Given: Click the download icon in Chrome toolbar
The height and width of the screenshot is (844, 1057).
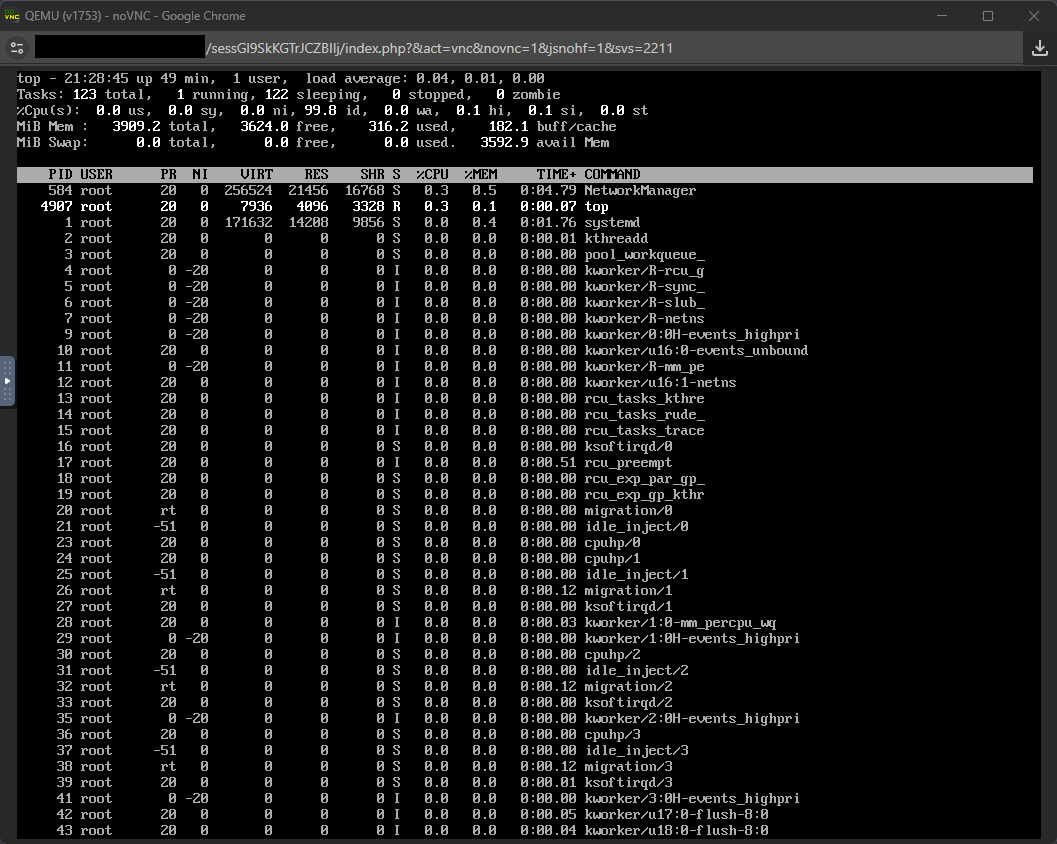Looking at the screenshot, I should [1039, 48].
